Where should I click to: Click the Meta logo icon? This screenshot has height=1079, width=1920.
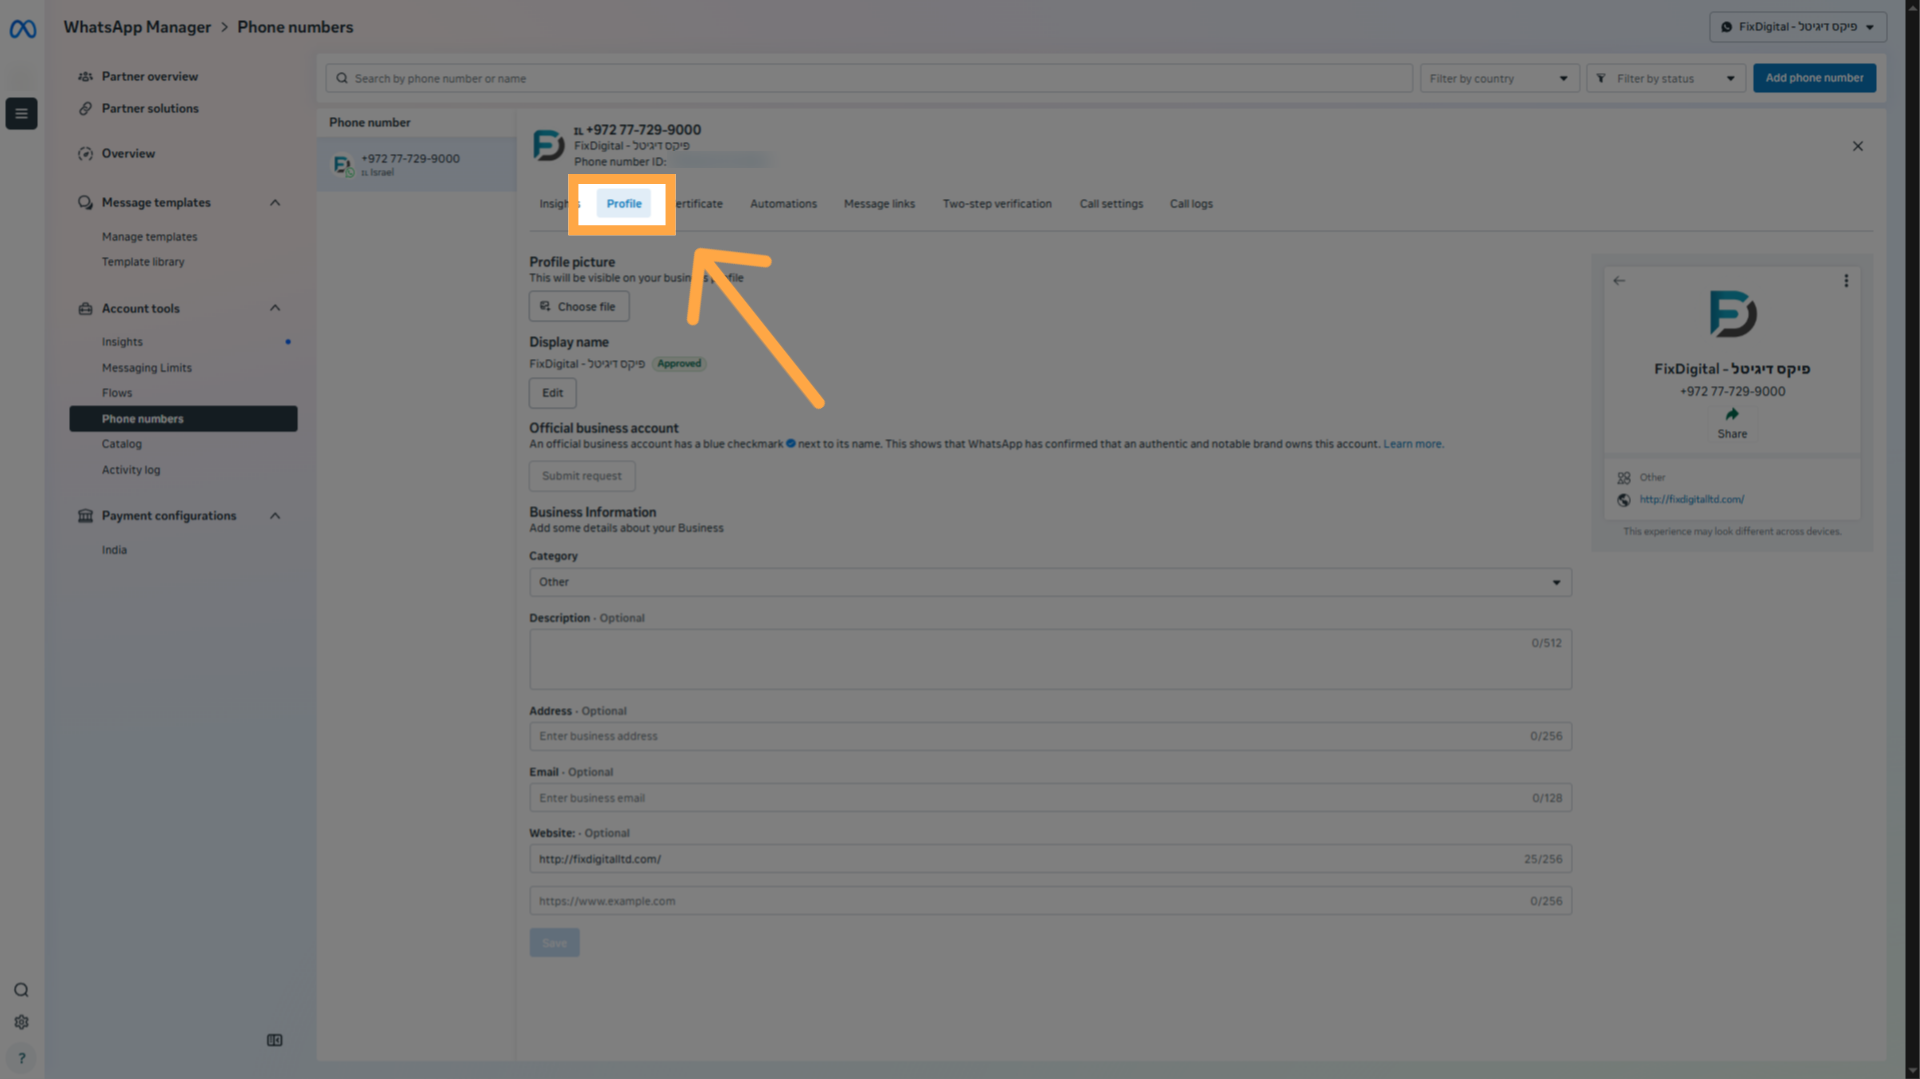click(x=22, y=29)
